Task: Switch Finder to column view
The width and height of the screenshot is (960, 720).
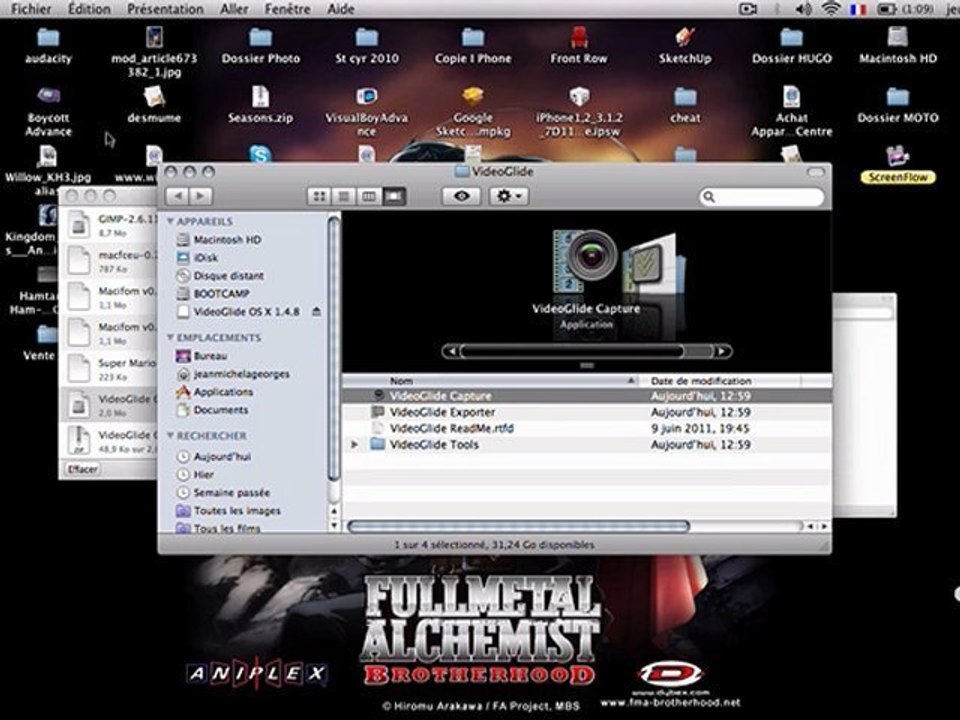Action: [369, 196]
